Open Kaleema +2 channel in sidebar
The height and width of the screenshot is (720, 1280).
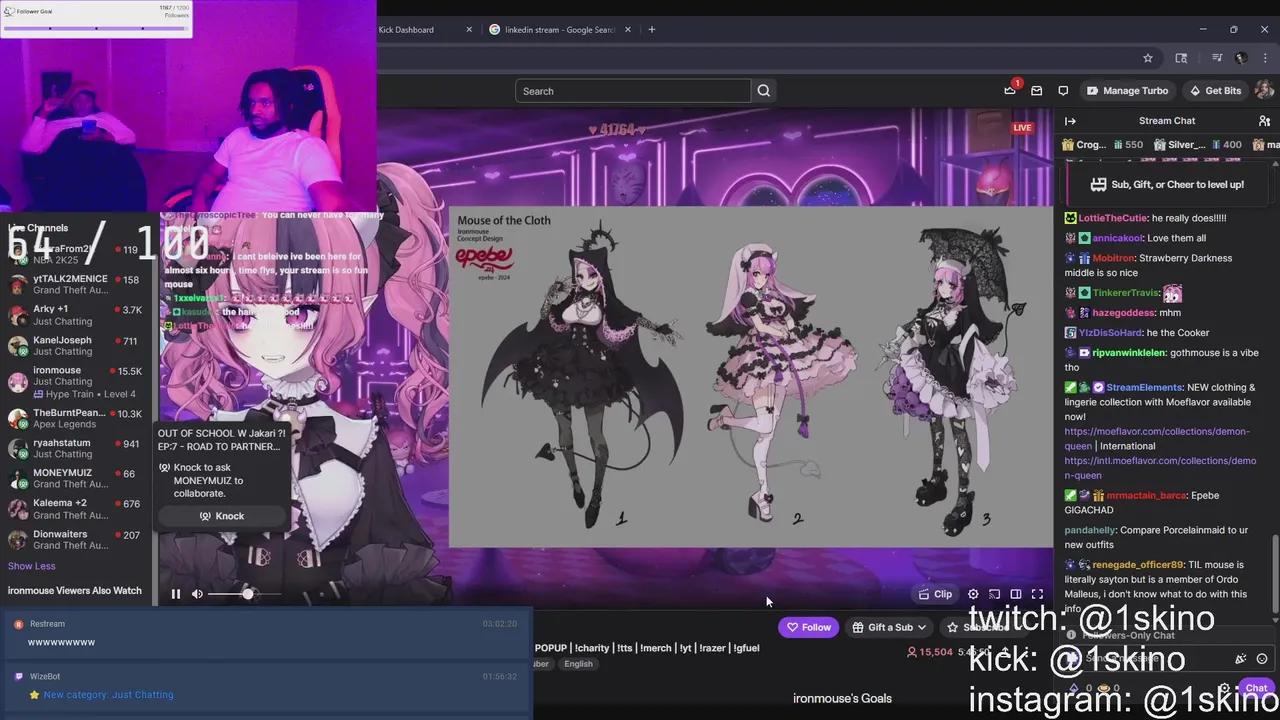(x=75, y=509)
